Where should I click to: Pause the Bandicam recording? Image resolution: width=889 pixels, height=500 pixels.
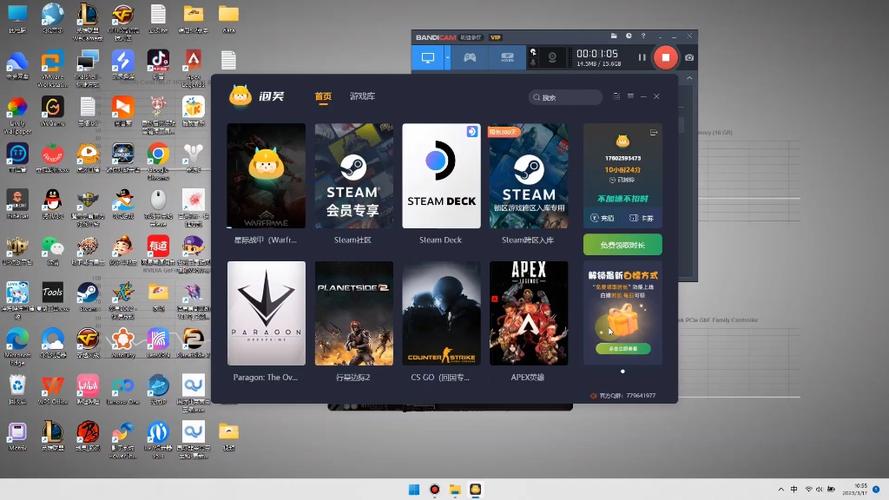(x=642, y=57)
